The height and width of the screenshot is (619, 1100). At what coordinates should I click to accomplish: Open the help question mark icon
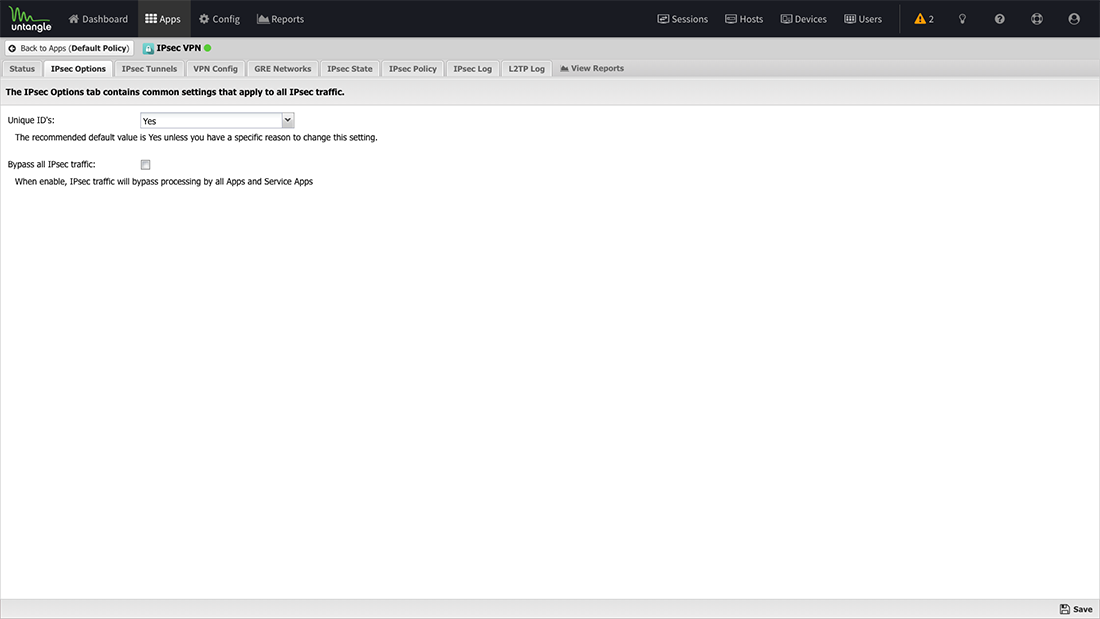(1000, 19)
